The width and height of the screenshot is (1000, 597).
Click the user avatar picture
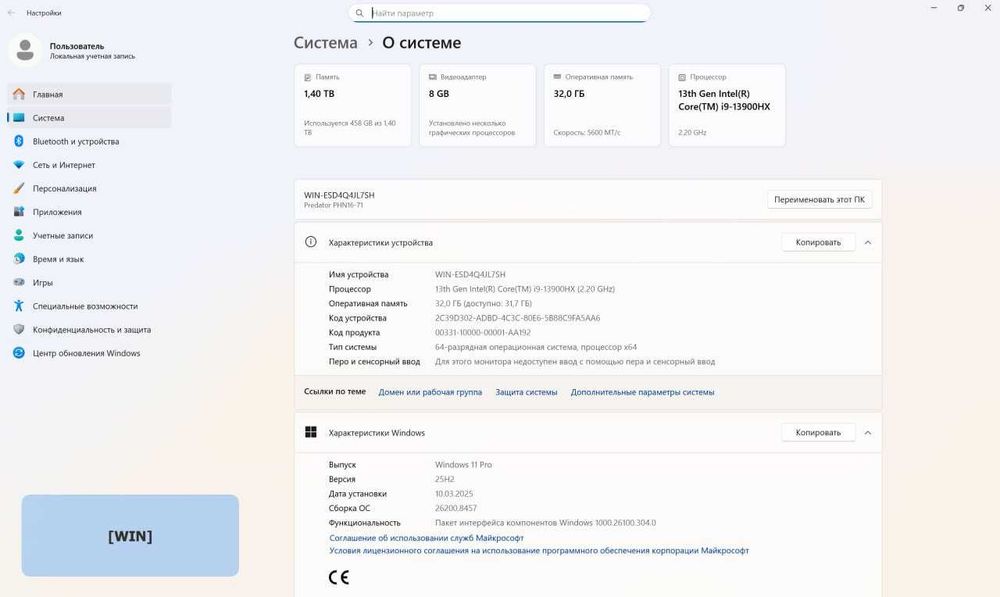coord(26,50)
